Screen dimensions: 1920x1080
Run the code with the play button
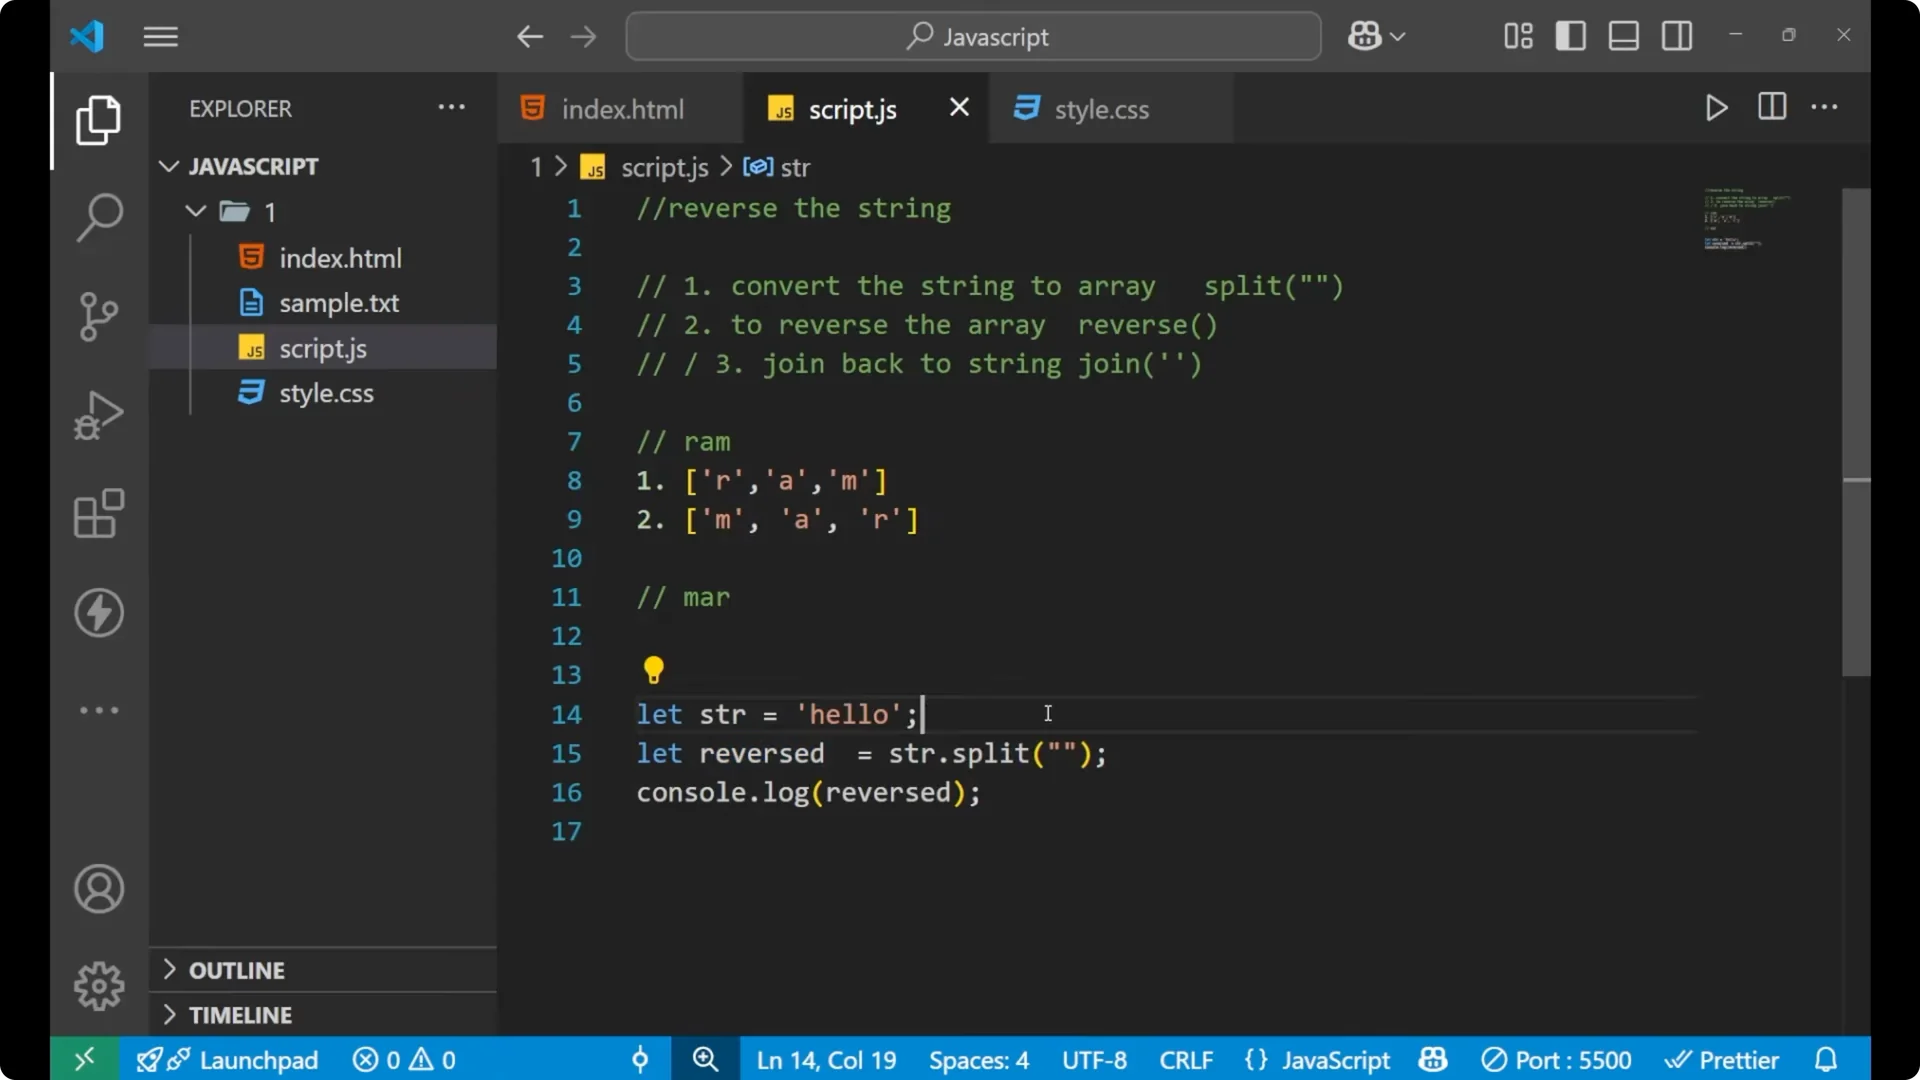click(1716, 108)
